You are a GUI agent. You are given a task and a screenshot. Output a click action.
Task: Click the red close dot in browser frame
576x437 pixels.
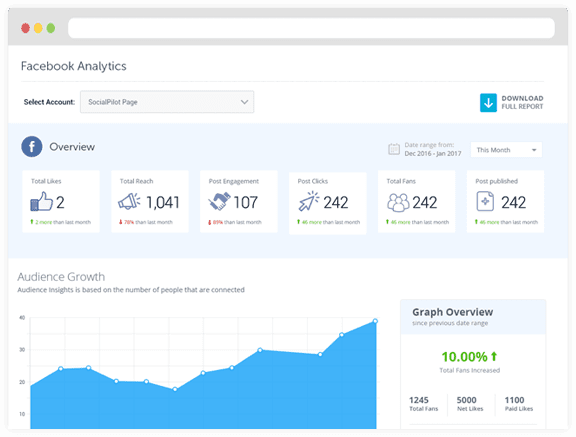tap(25, 28)
